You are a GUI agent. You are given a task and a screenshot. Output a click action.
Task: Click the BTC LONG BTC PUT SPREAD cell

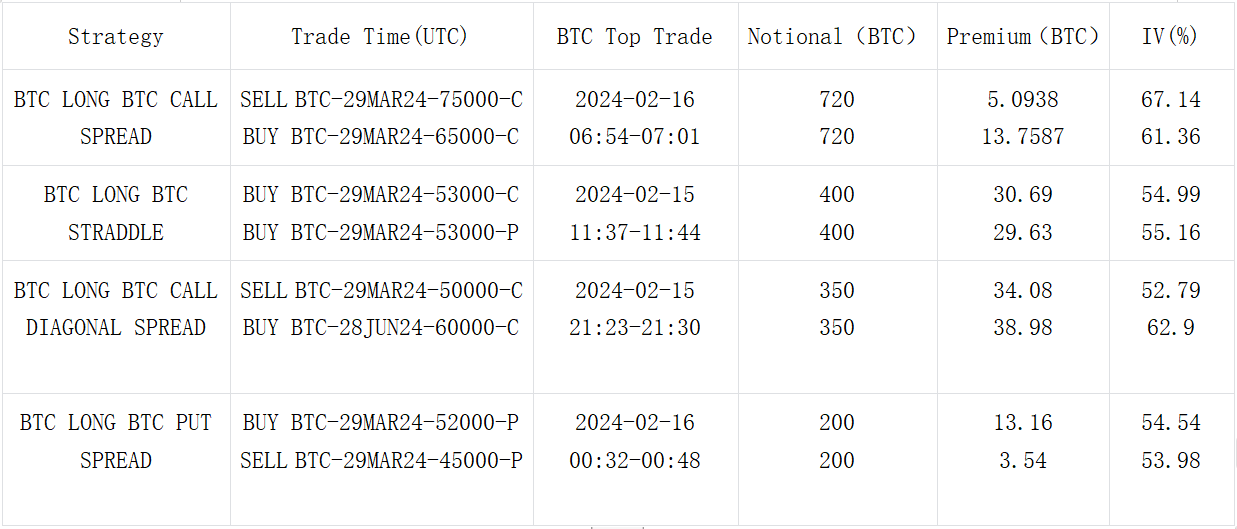pos(115,441)
